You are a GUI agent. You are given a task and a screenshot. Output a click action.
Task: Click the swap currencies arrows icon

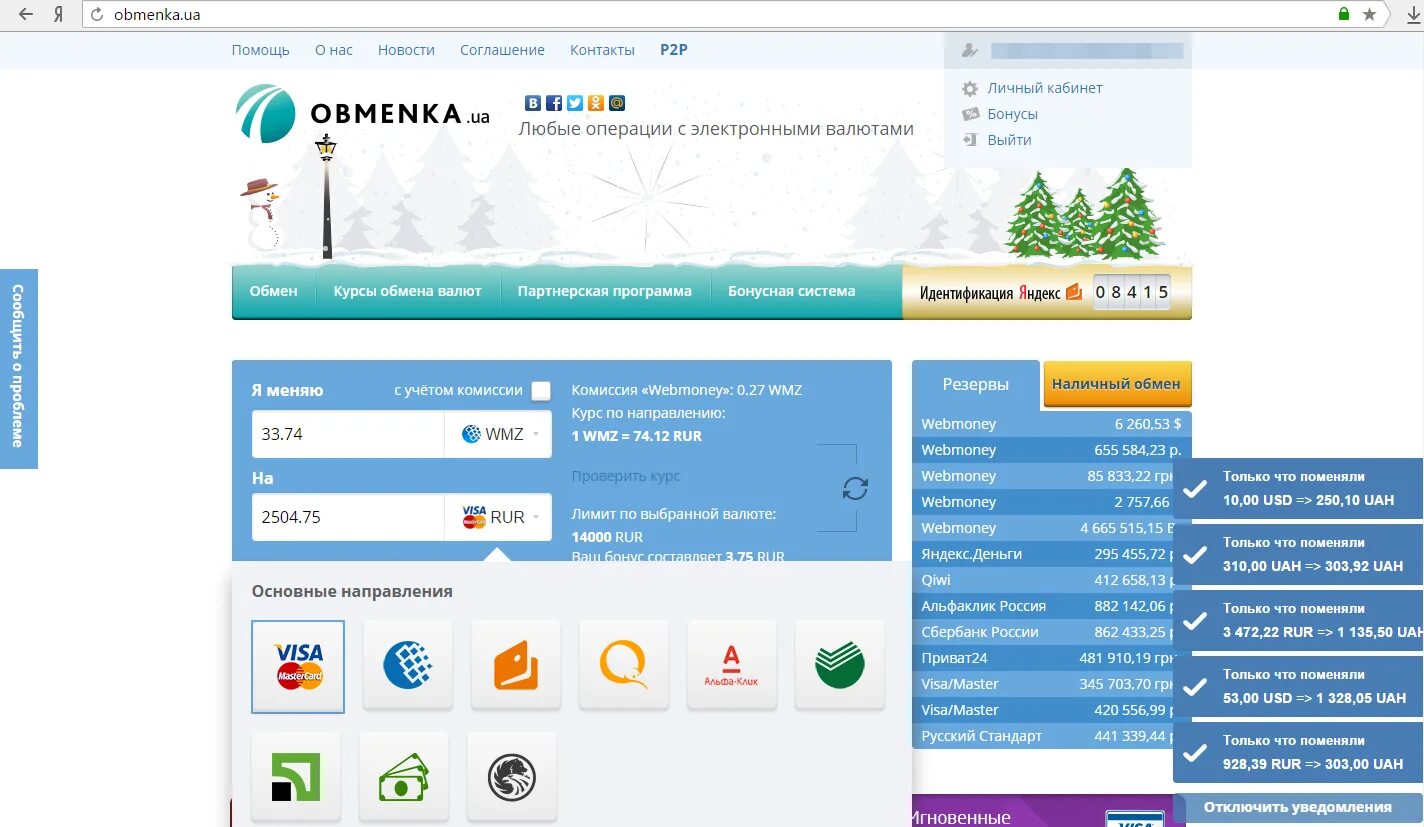[855, 488]
